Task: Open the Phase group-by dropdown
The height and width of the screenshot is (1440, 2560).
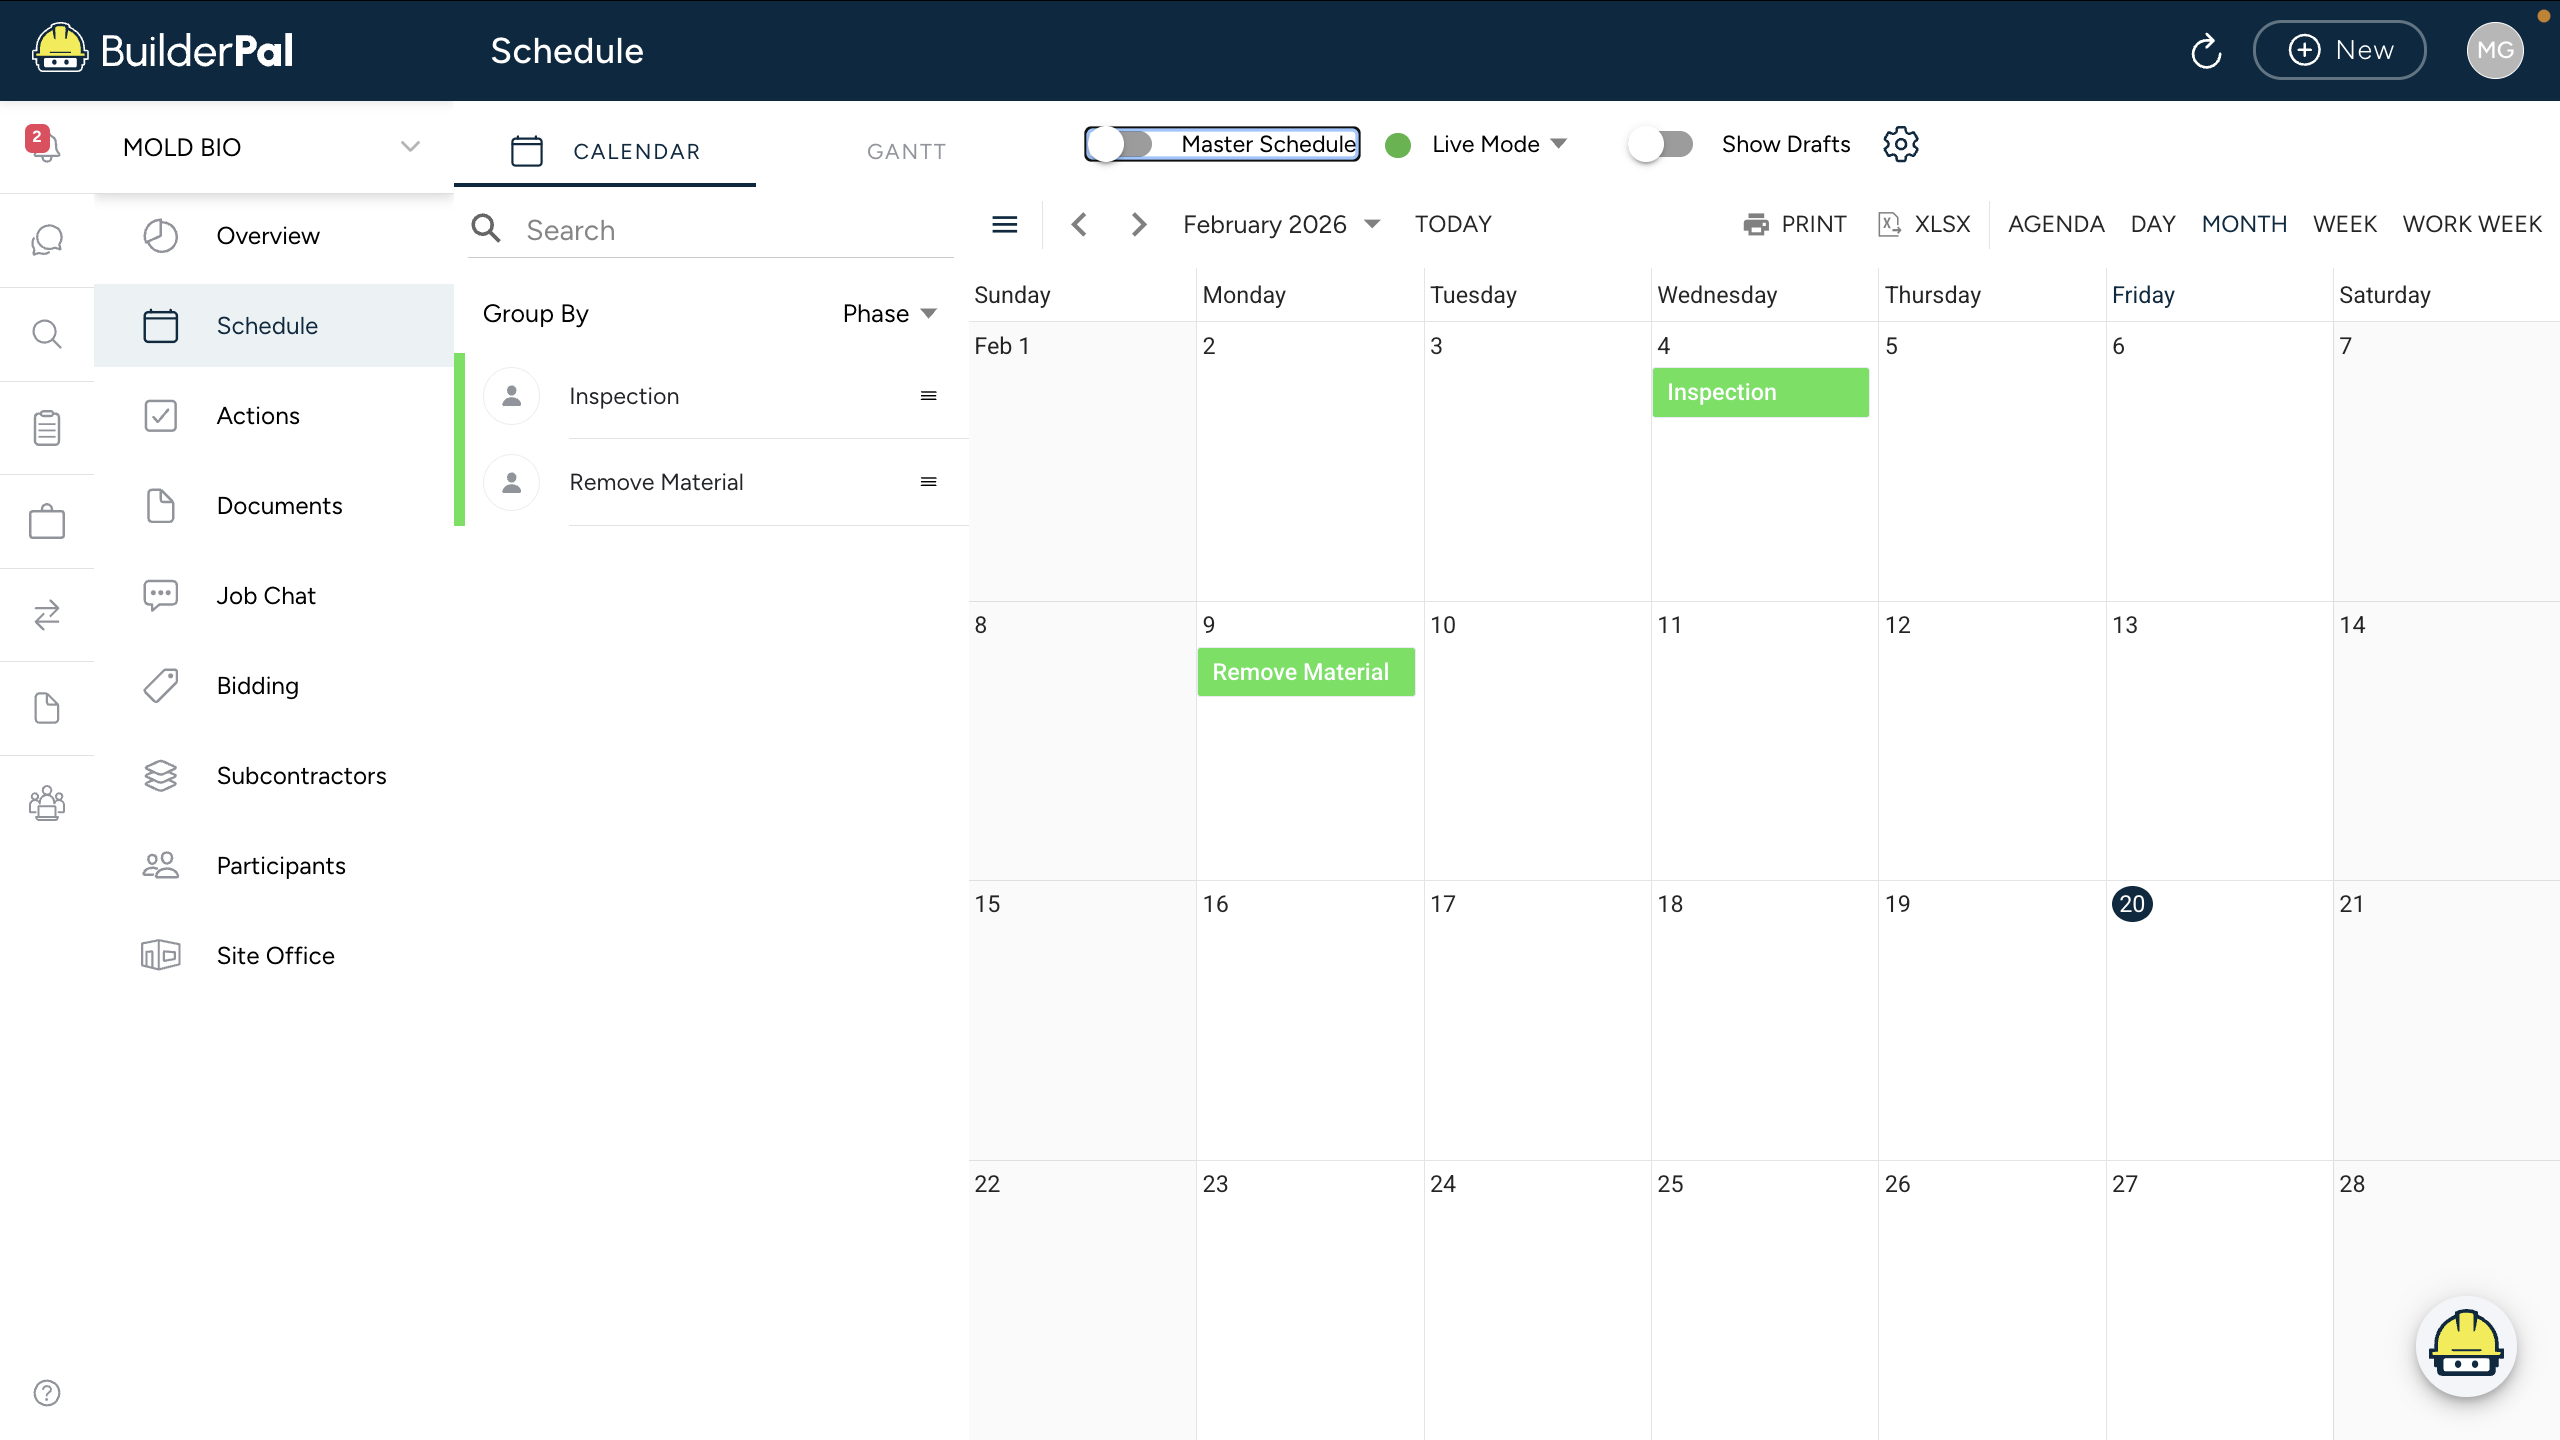Action: (x=888, y=314)
